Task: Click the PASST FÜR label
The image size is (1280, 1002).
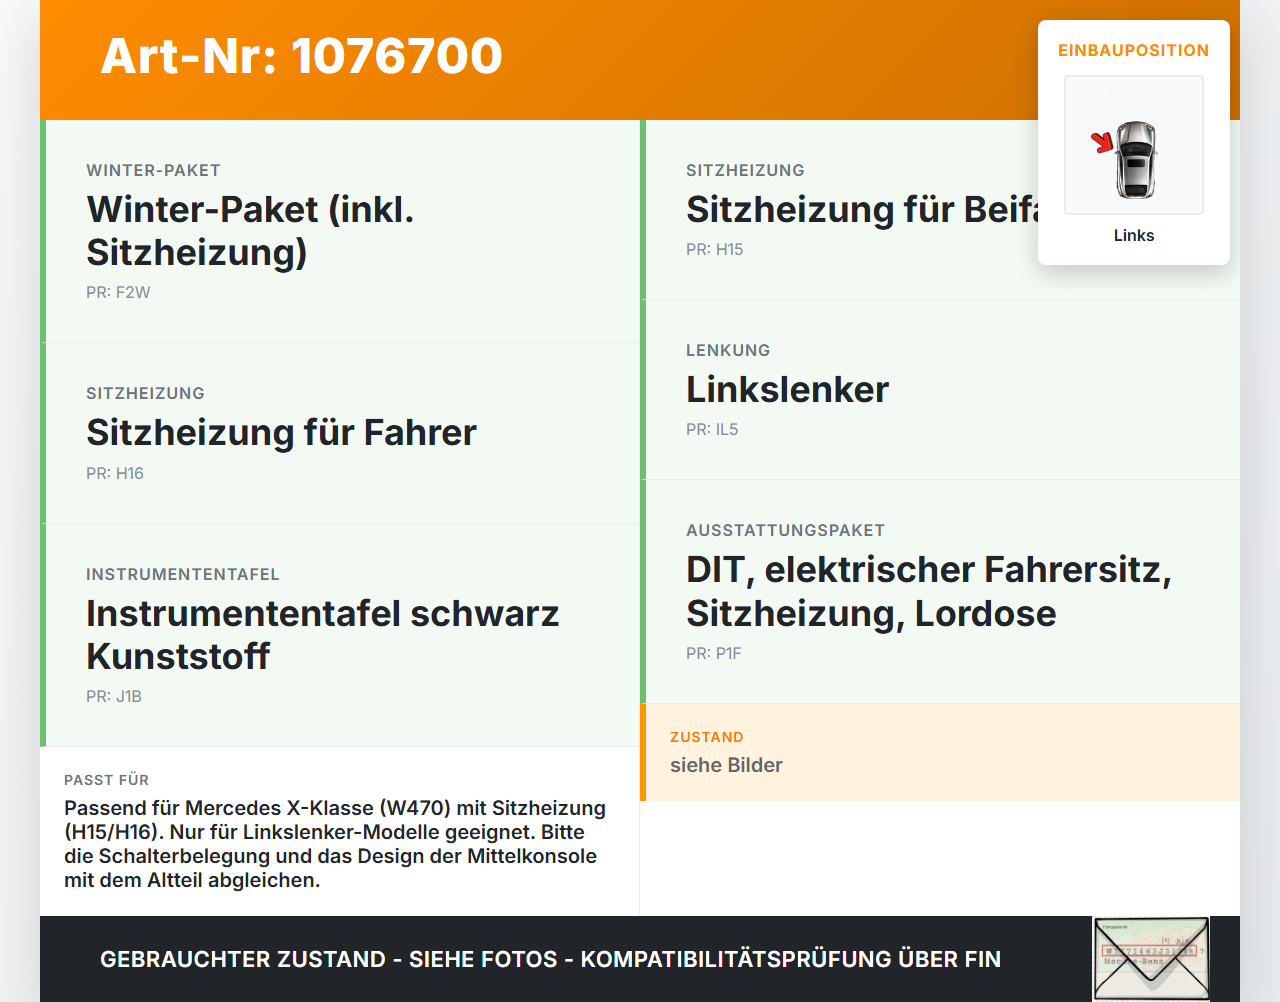Action: 107,780
